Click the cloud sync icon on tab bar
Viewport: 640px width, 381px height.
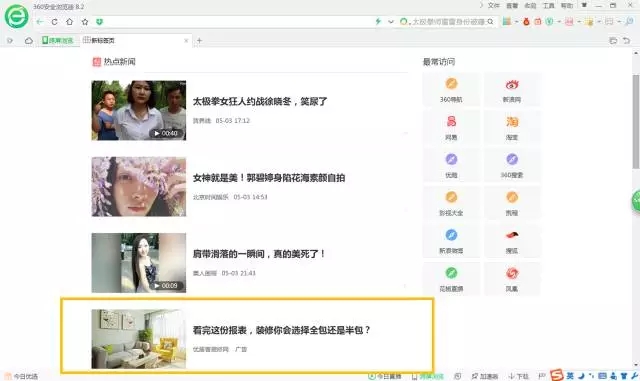pyautogui.click(x=29, y=40)
